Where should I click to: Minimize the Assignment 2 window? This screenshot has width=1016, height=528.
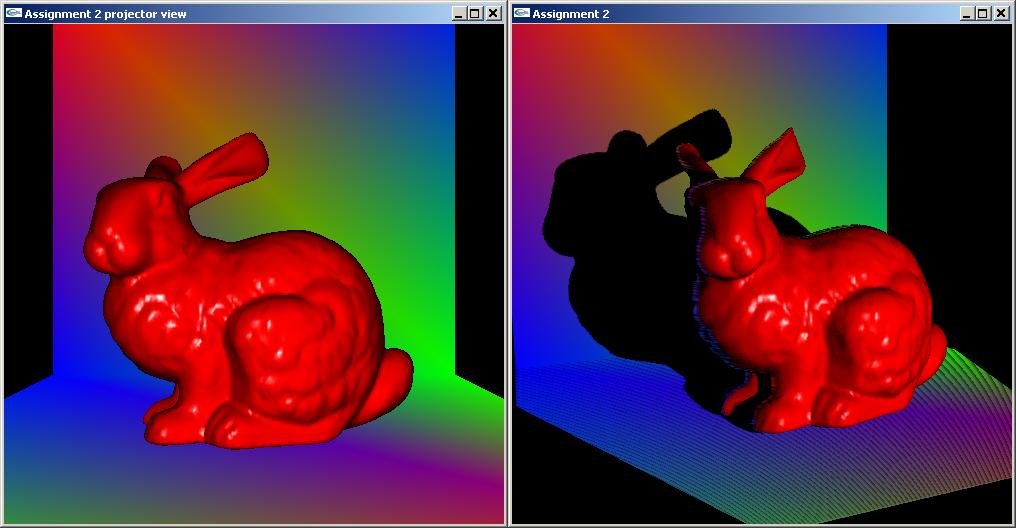click(967, 14)
